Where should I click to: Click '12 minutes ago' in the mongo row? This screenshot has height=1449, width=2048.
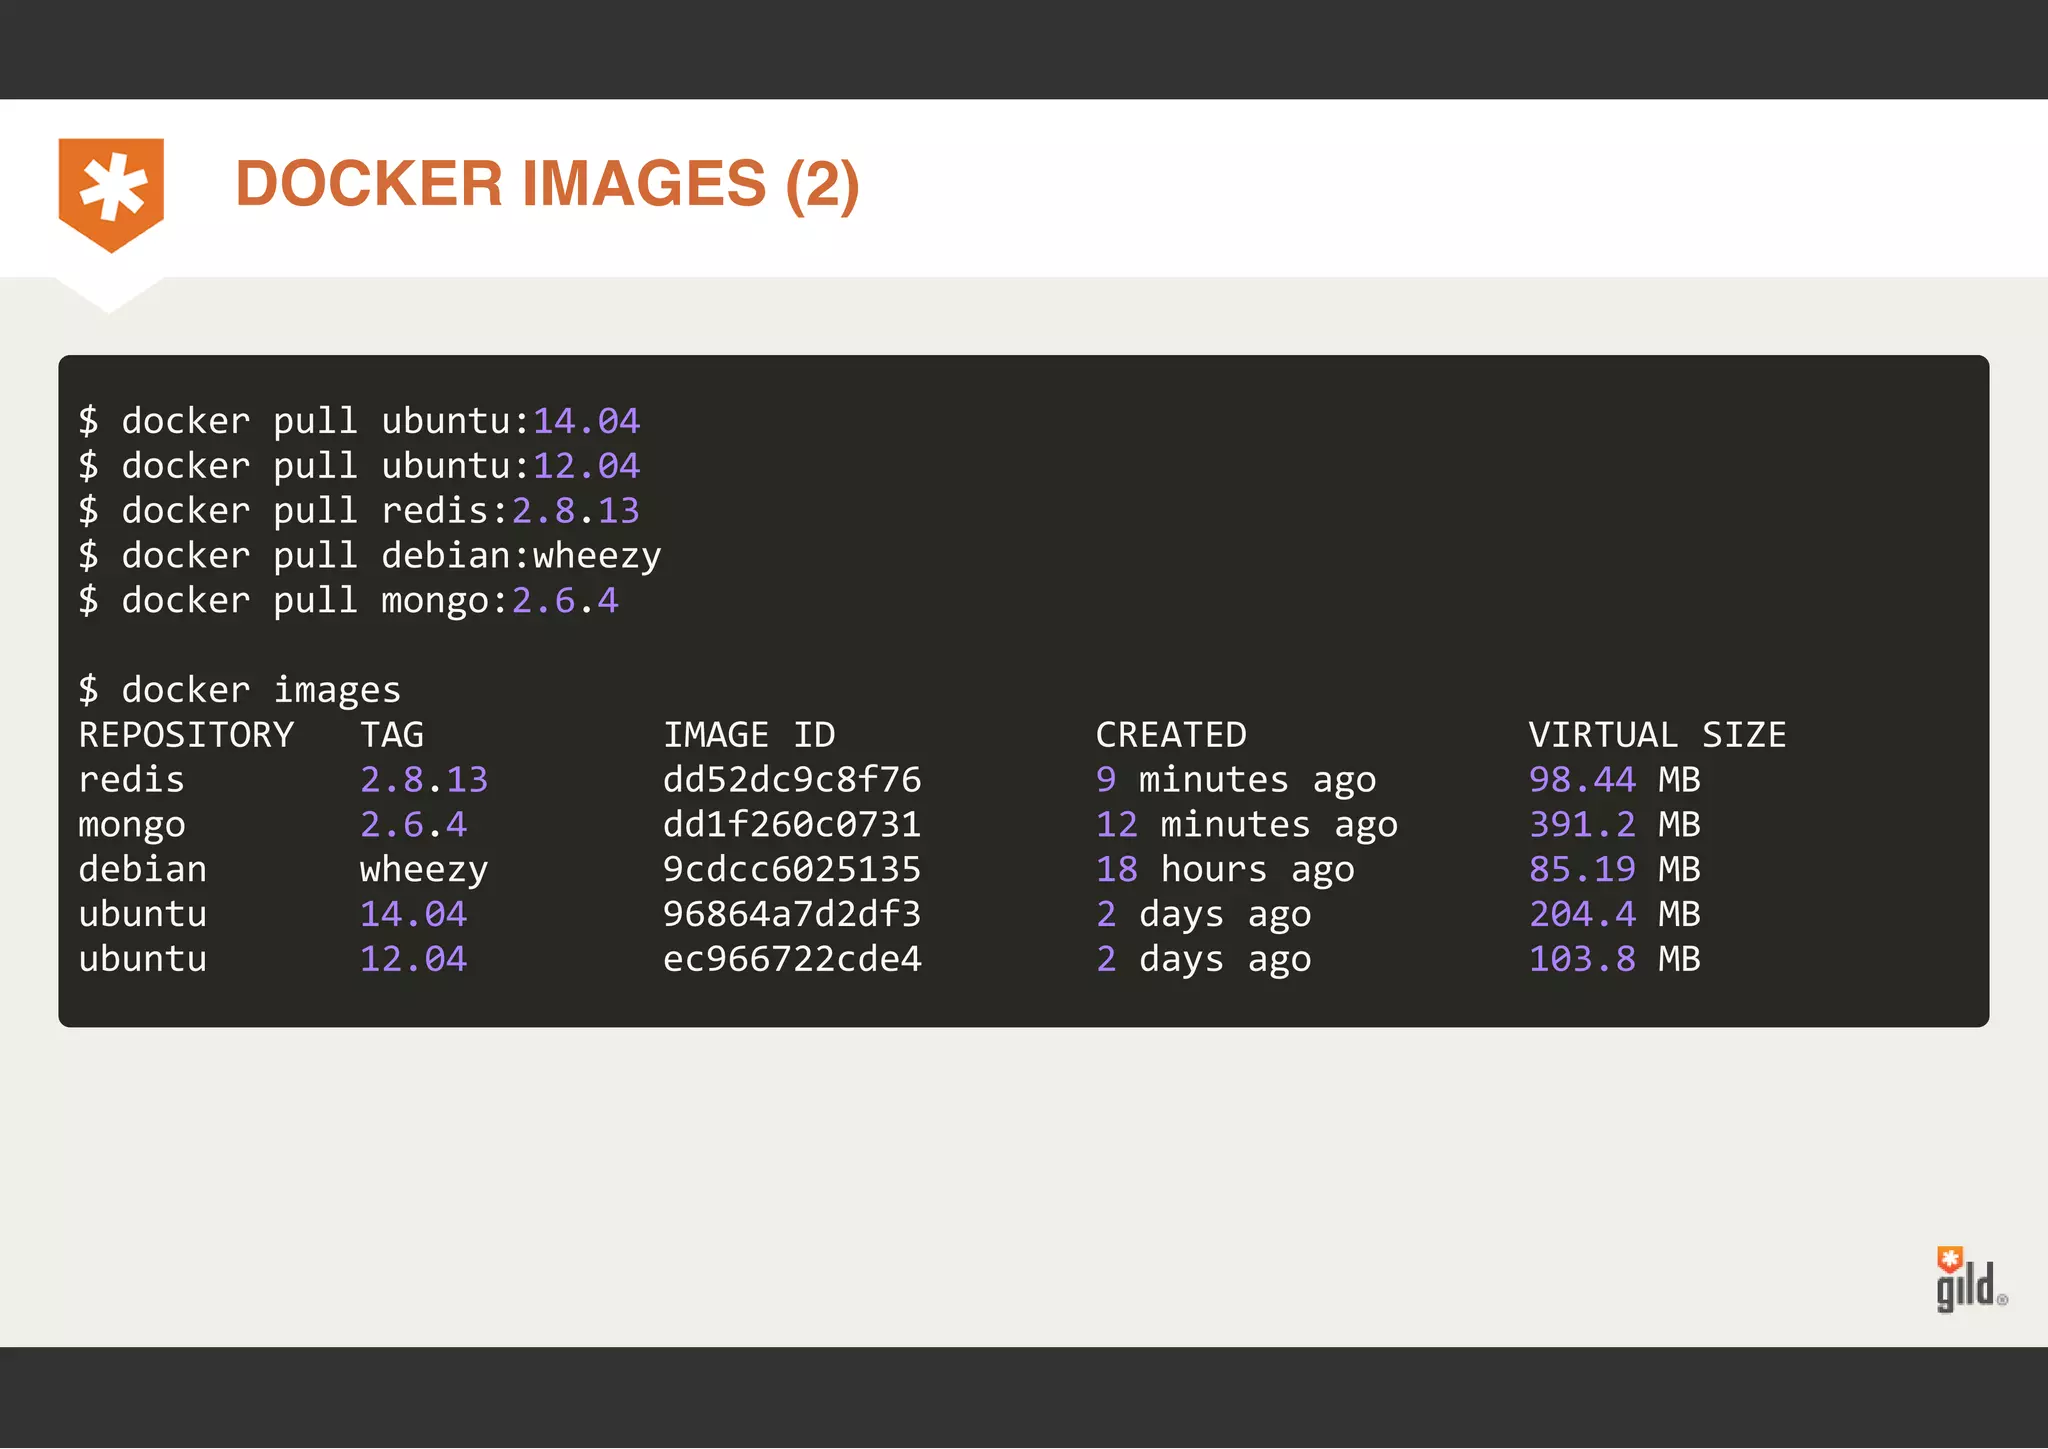[x=1247, y=826]
